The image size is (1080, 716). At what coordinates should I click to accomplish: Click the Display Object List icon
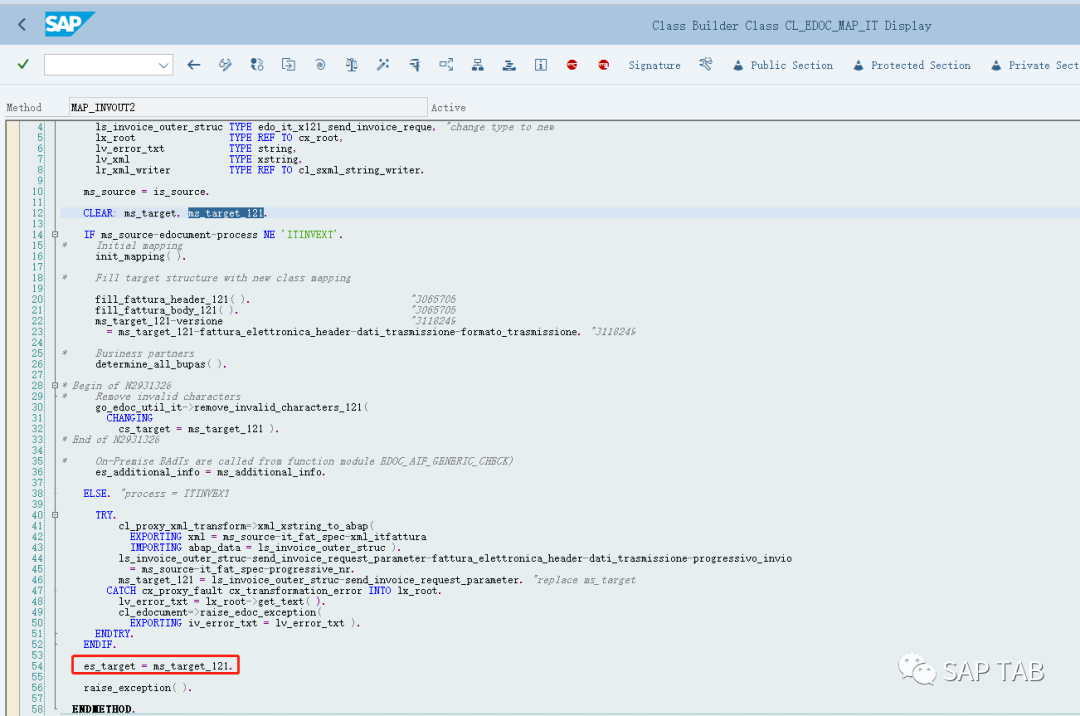[x=446, y=65]
